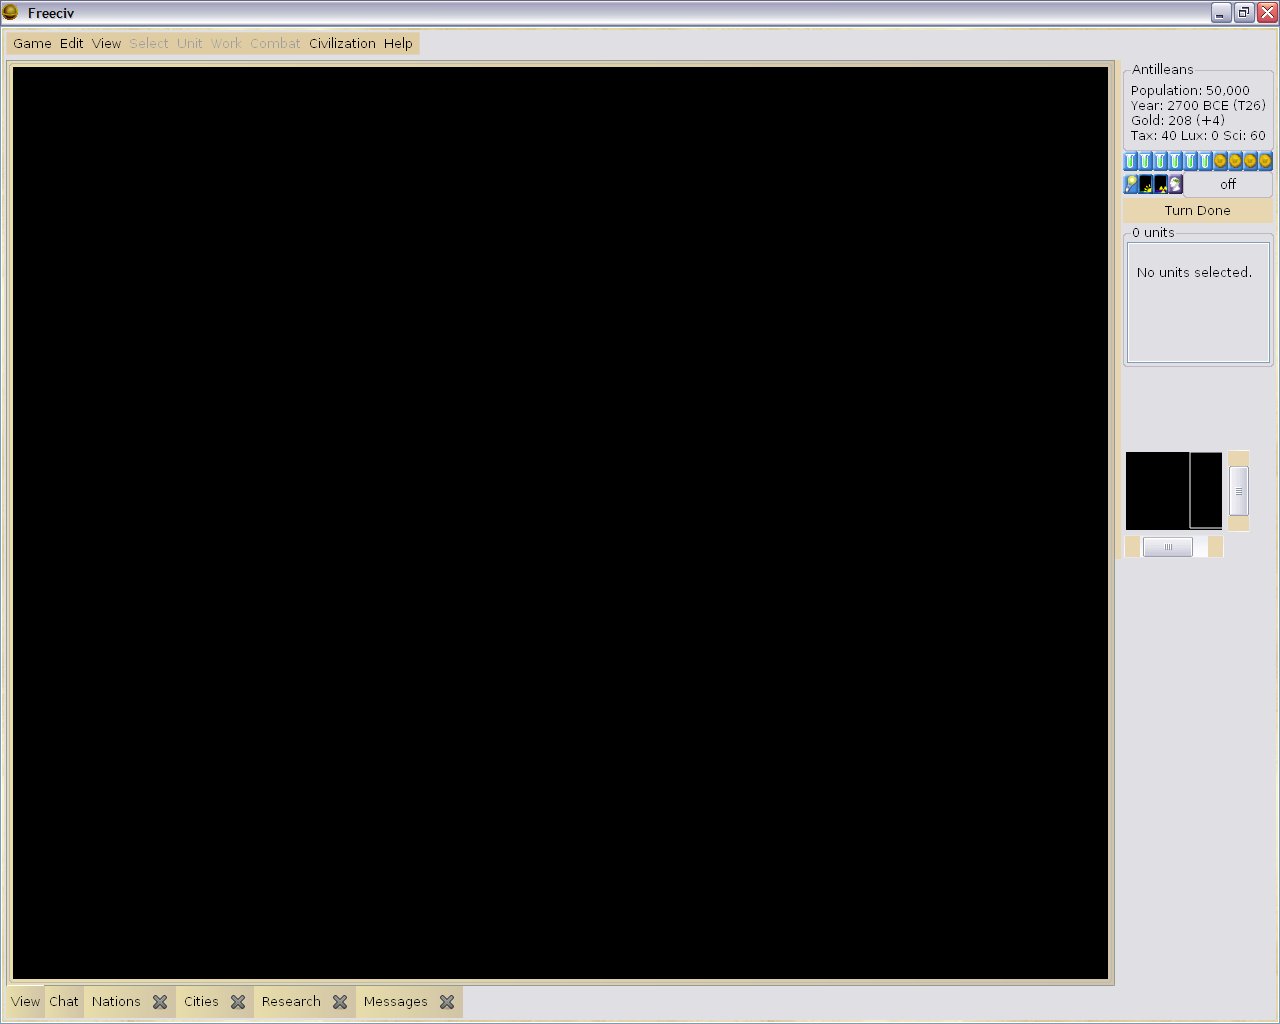Screen dimensions: 1280x1024
Task: Open the Civilization menu
Action: (342, 43)
